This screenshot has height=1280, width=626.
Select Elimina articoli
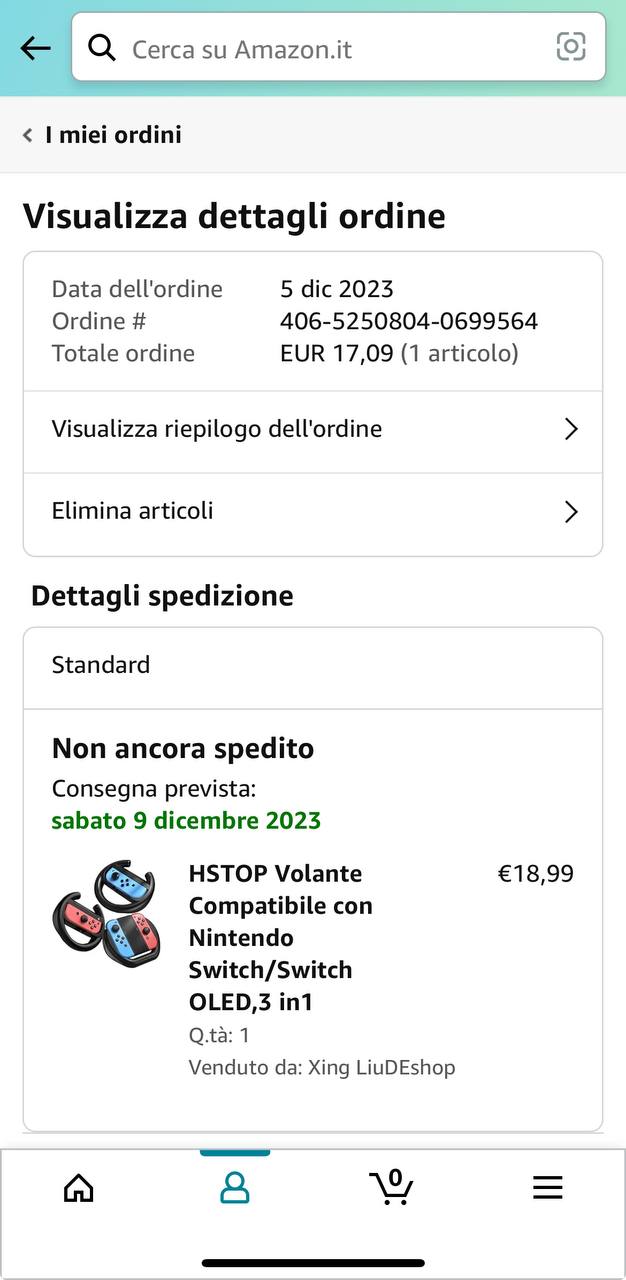pos(313,512)
